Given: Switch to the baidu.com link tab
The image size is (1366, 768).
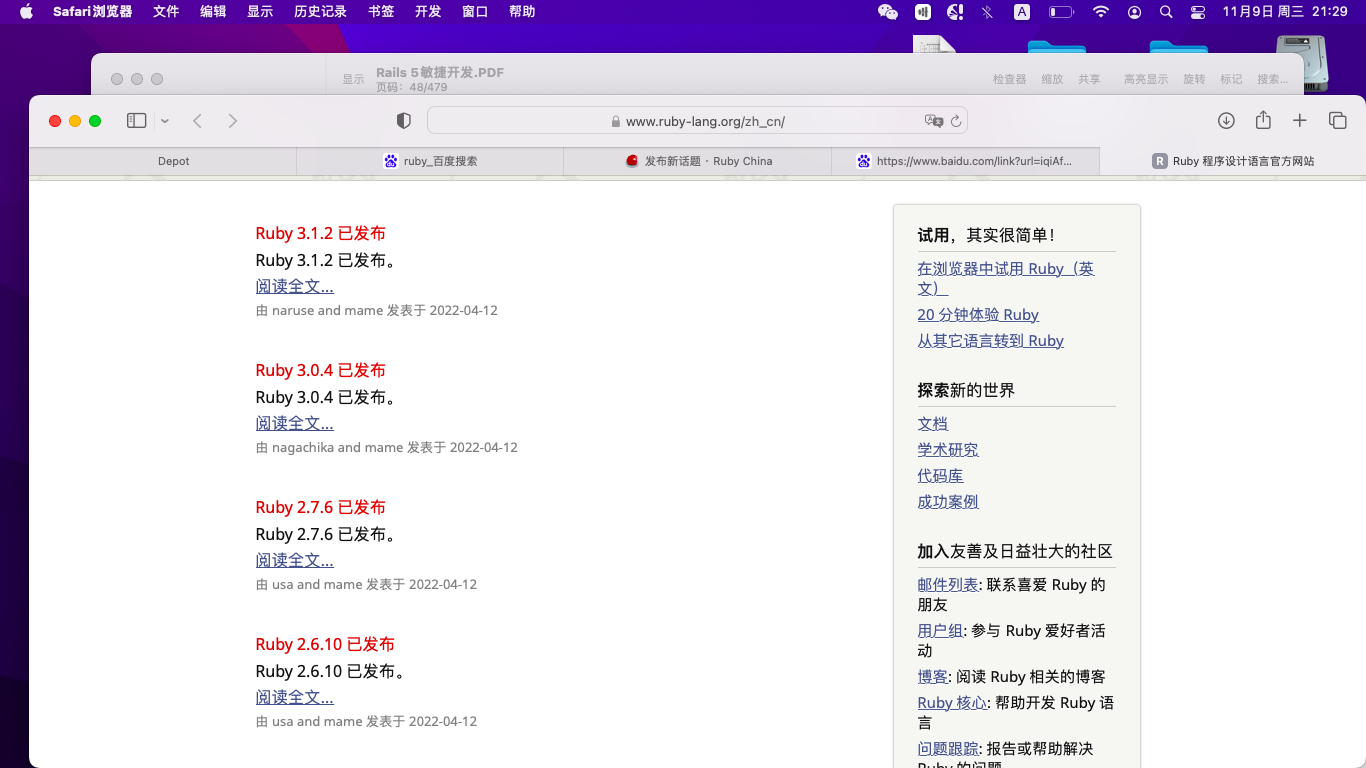Looking at the screenshot, I should point(965,161).
